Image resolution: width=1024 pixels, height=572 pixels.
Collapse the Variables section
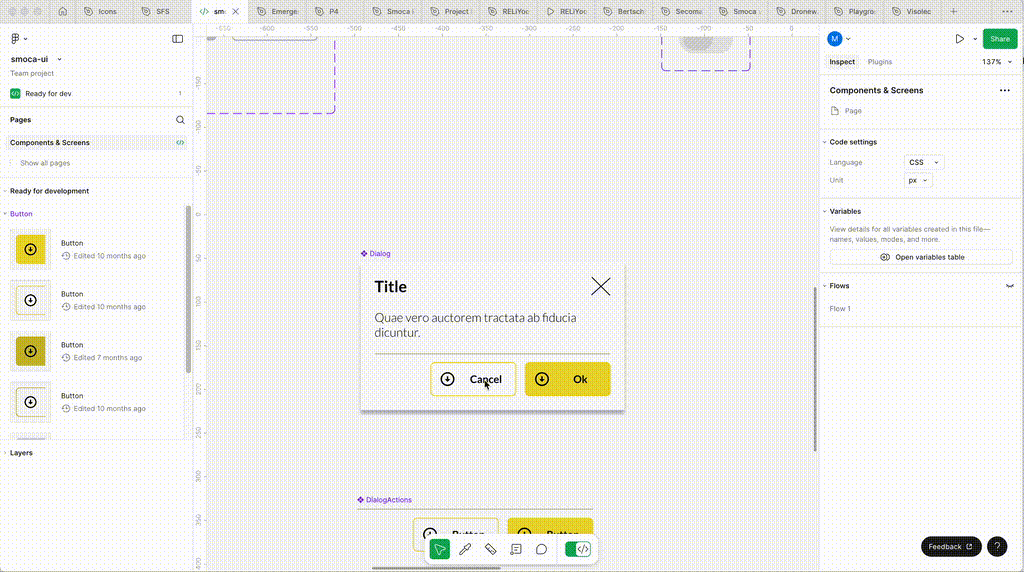coord(825,212)
